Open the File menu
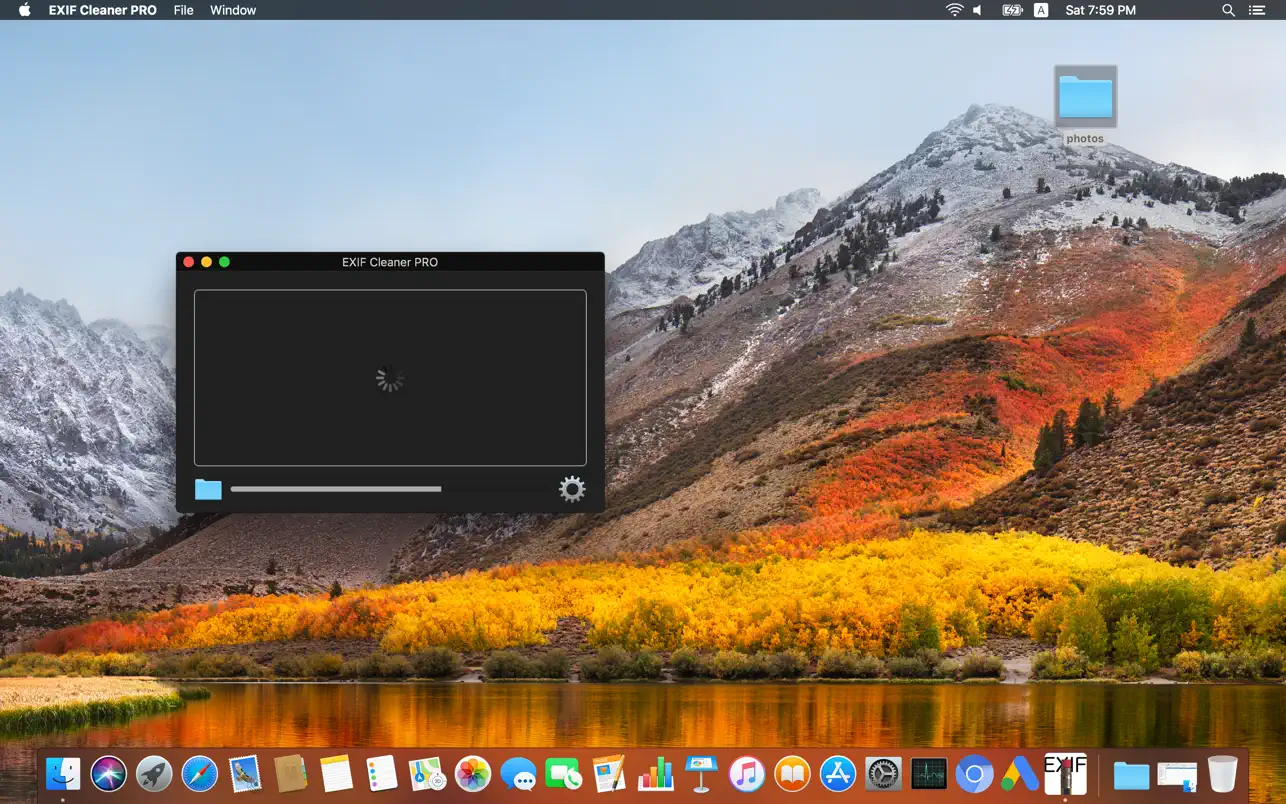 183,10
